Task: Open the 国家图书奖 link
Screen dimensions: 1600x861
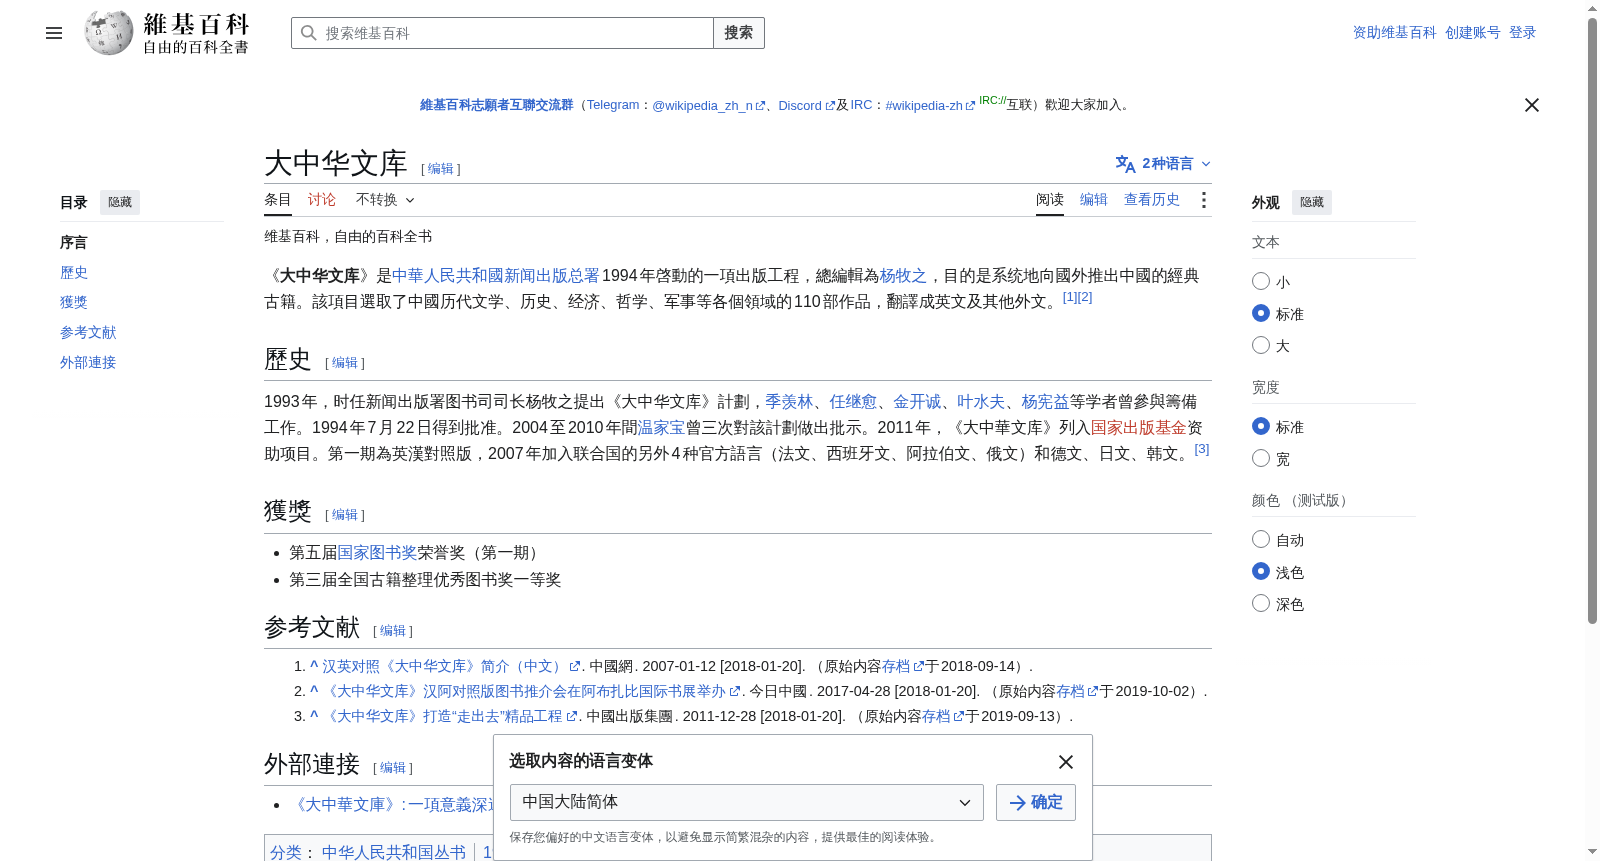Action: point(377,553)
